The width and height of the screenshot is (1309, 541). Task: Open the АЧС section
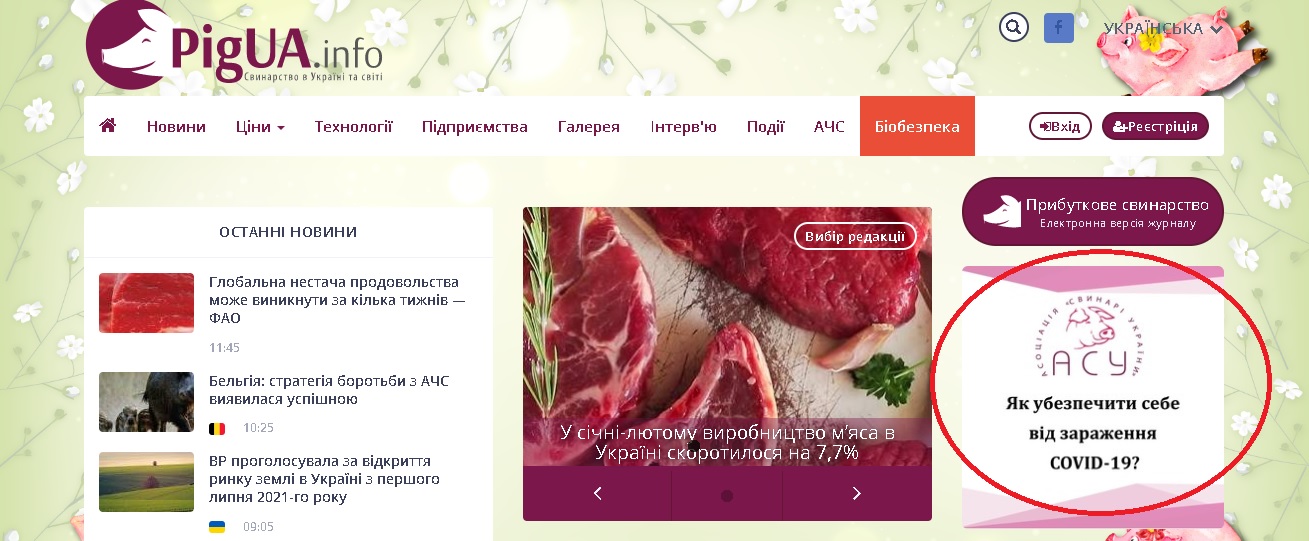[x=829, y=127]
